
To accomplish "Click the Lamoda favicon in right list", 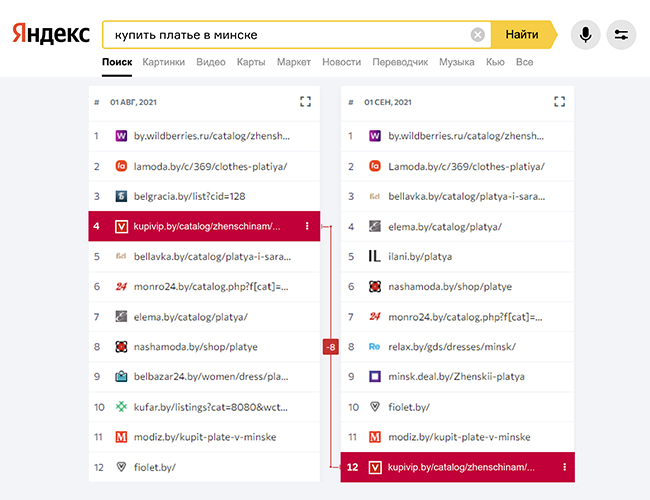I will [375, 166].
